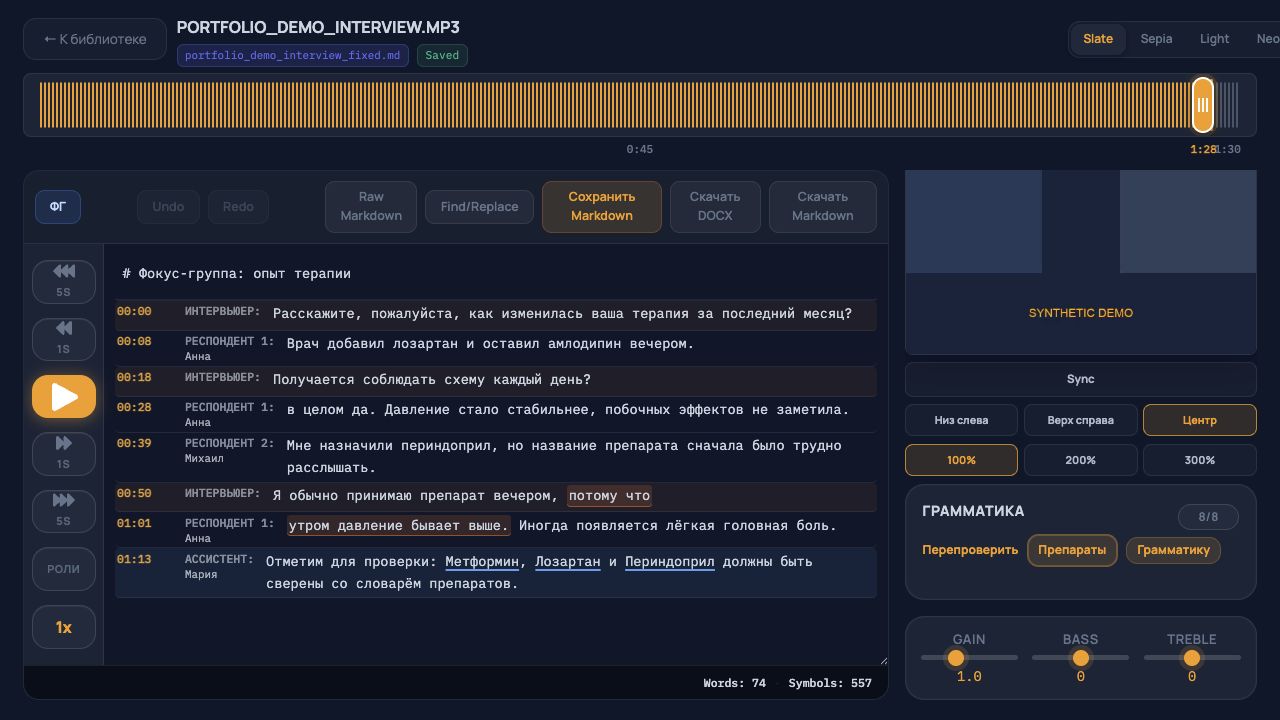Jump to timestamp 00:39

[134, 444]
